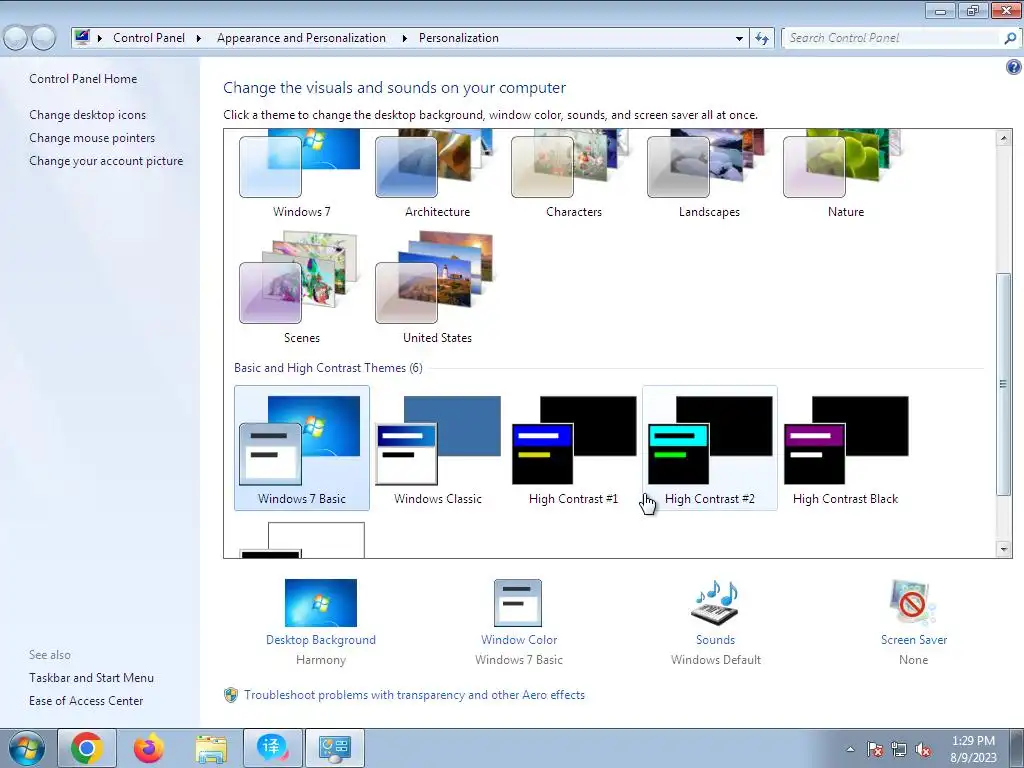Viewport: 1024px width, 768px height.
Task: Open Windows Explorer from the taskbar
Action: 211,748
